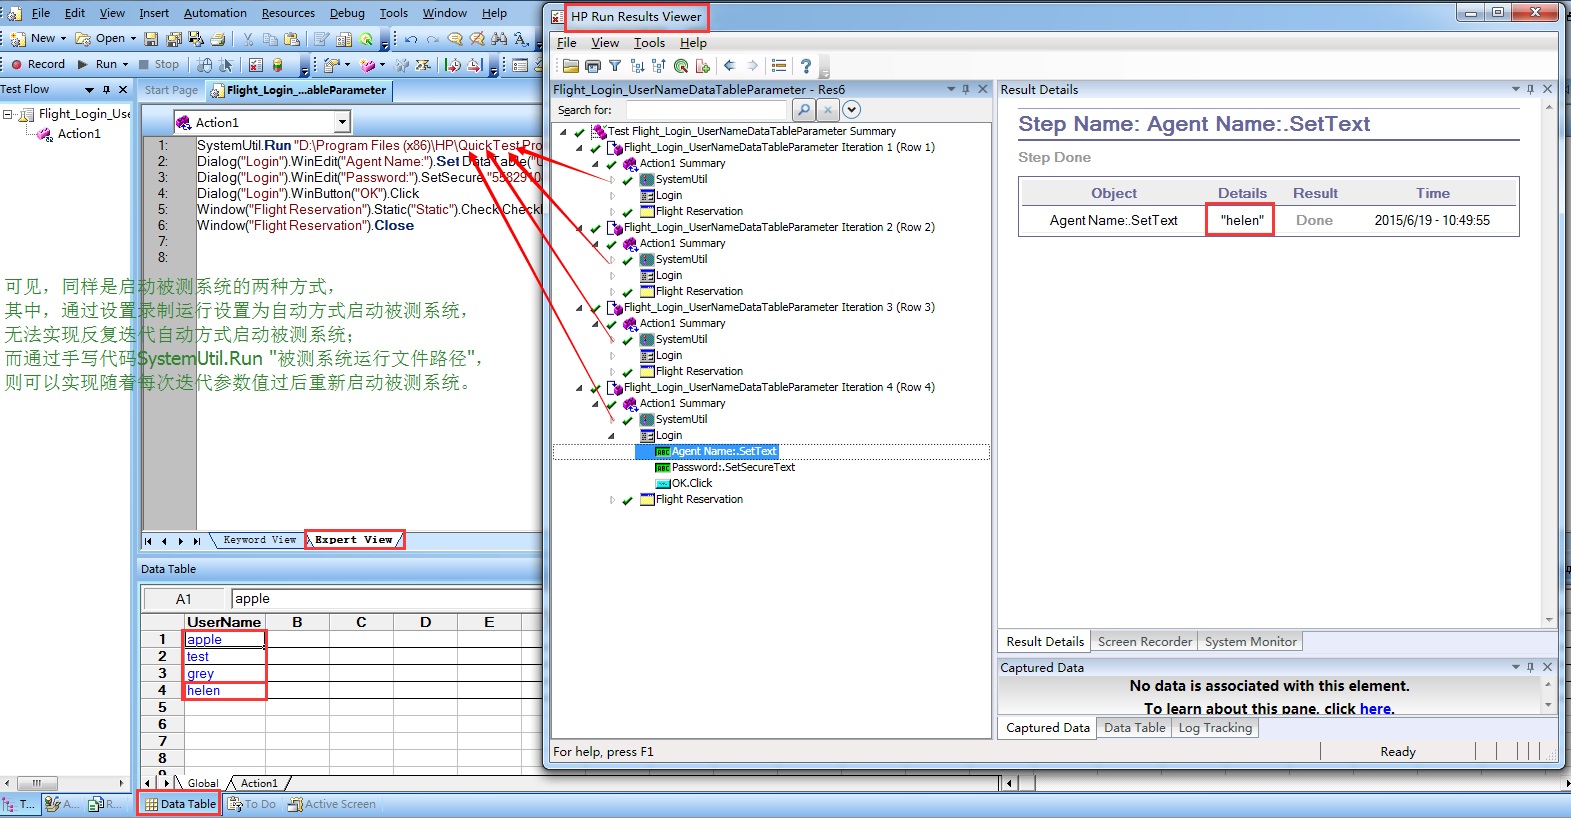The width and height of the screenshot is (1571, 818).
Task: Click the magnifier search button beside Search for
Action: [804, 110]
